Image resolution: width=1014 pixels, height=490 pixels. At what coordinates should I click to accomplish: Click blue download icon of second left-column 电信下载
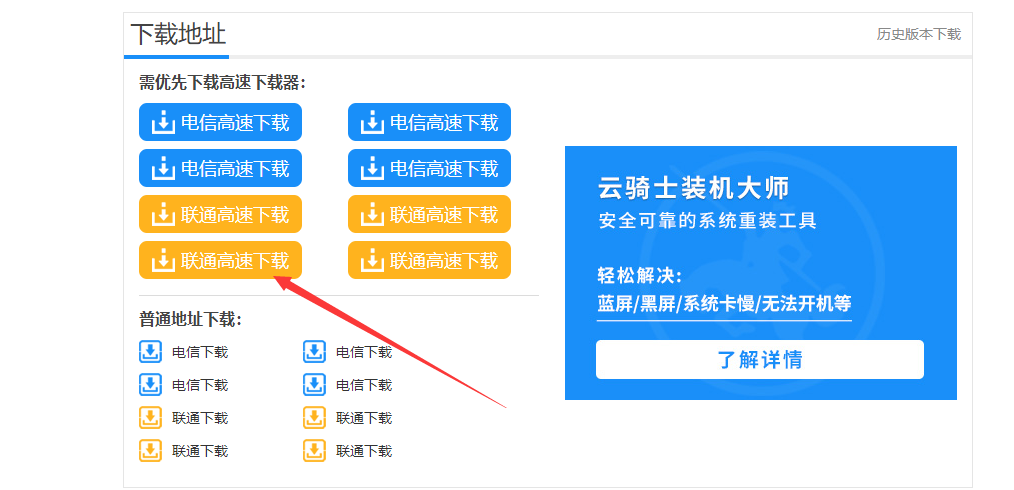pyautogui.click(x=150, y=385)
